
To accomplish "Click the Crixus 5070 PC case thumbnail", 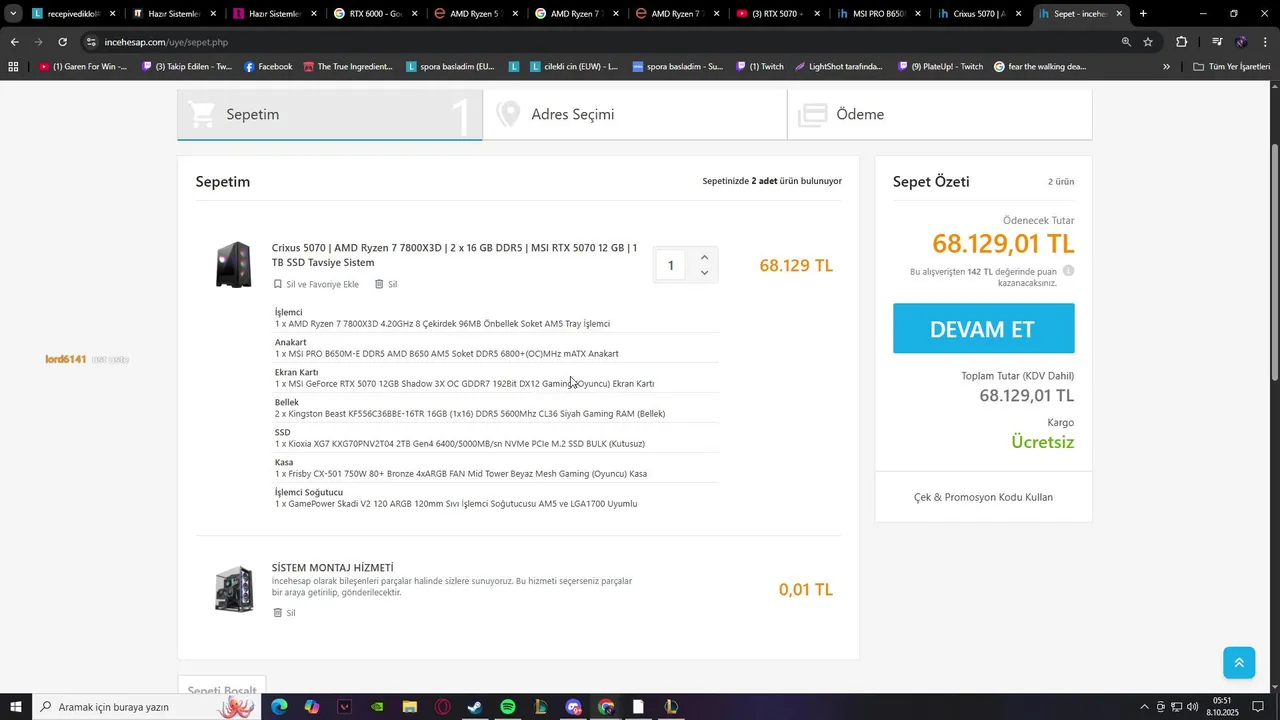I will [234, 265].
